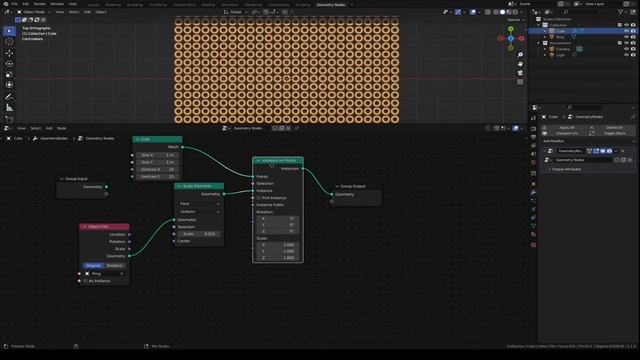Click the Scale value slider in Scale Elements
Viewport: 640px width, 360px height.
(x=199, y=234)
